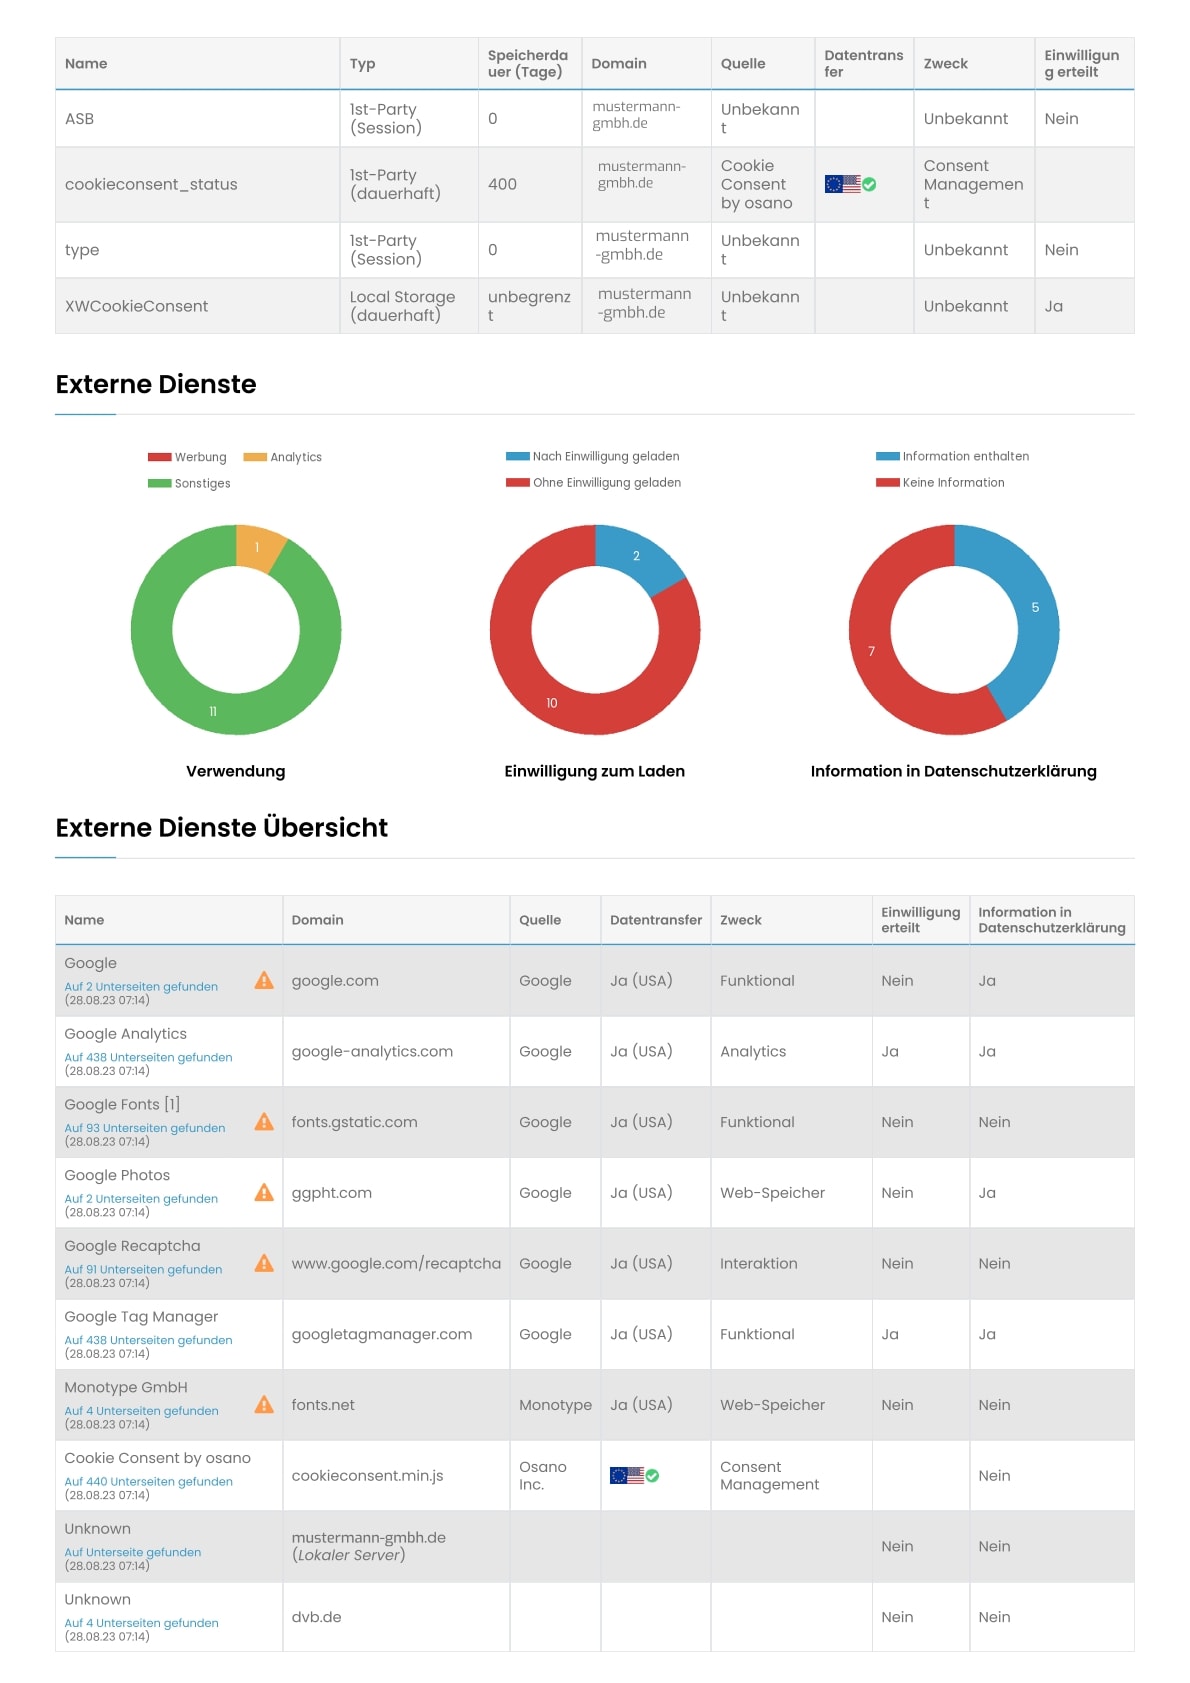Open 'Auf 93 Unterseiten gefunden' link
Viewport: 1190px width, 1683px height.
145,1128
